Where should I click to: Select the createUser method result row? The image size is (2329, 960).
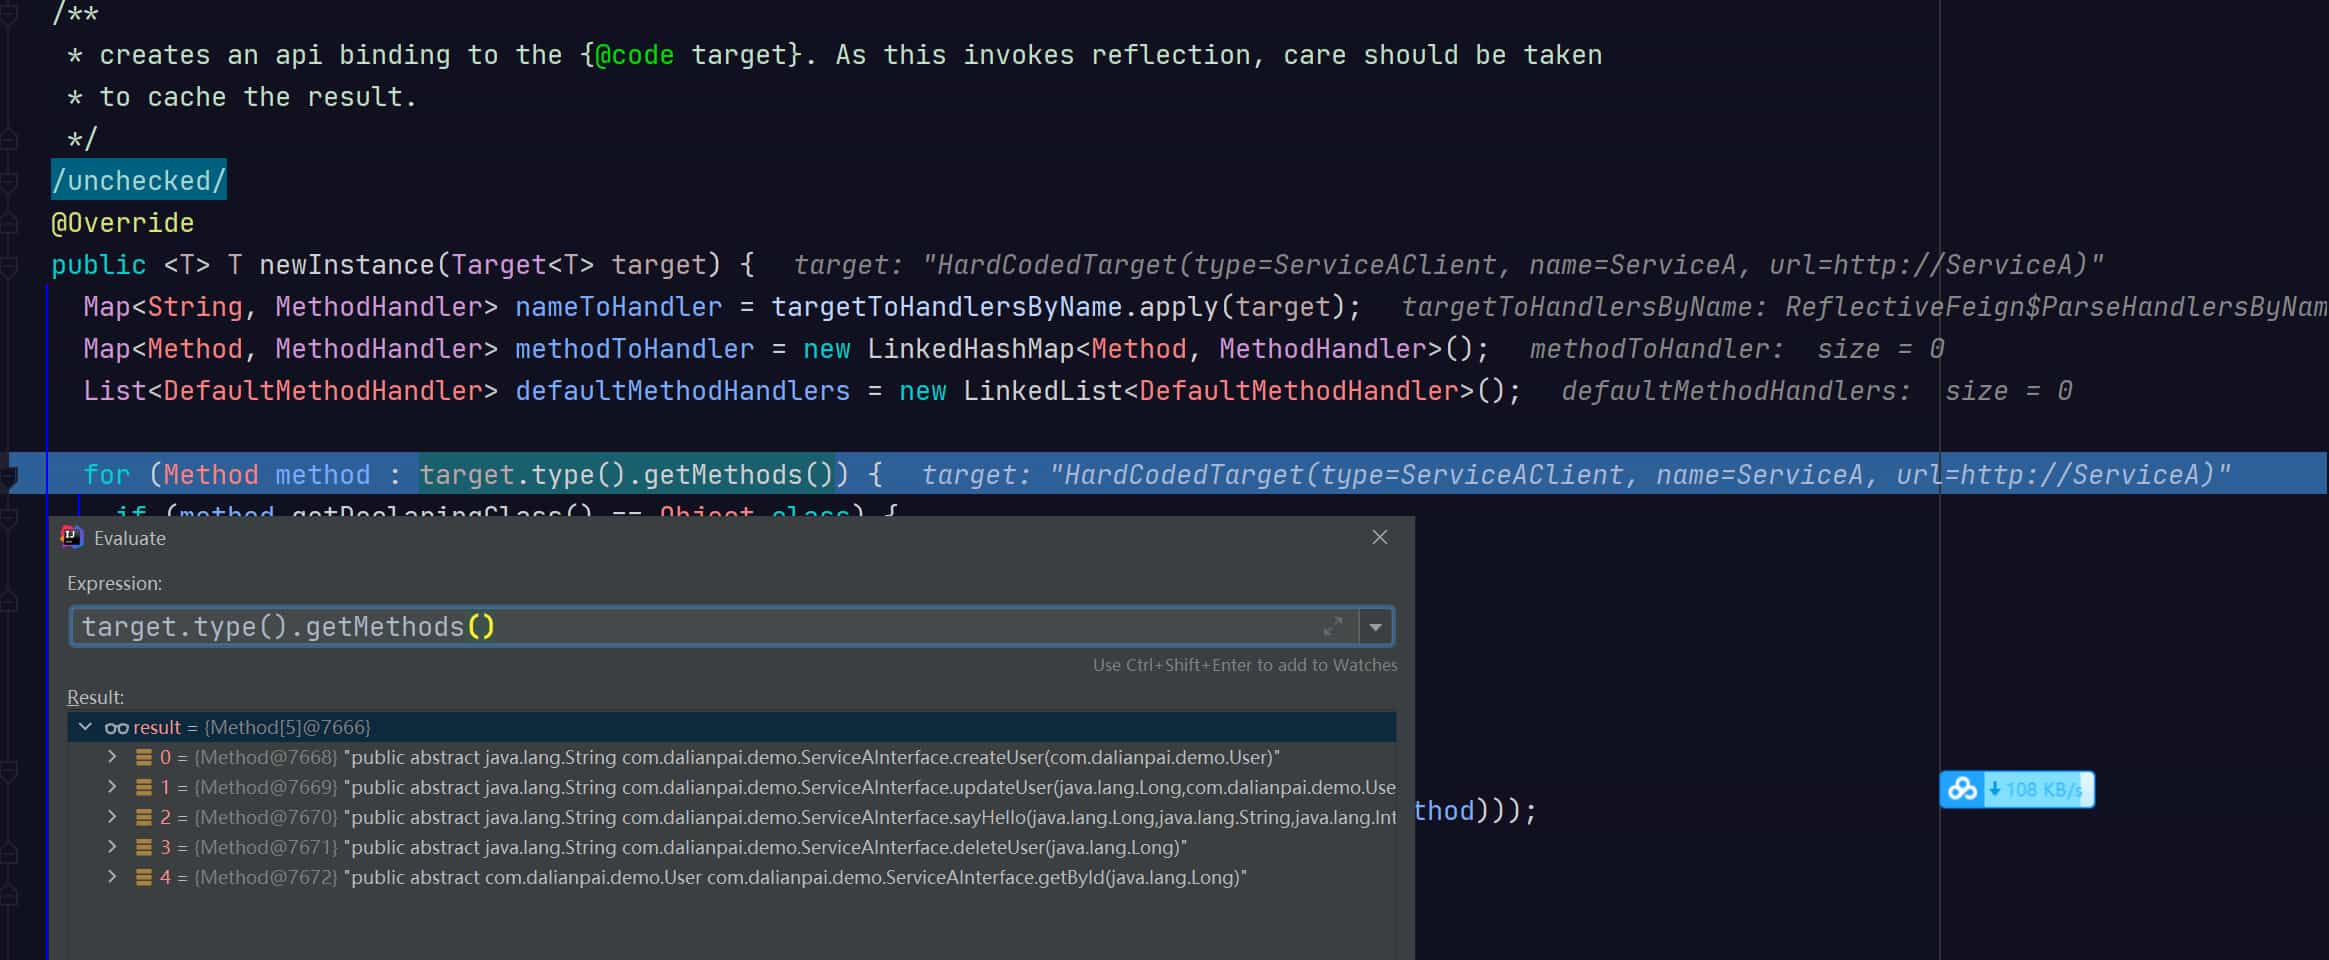click(x=732, y=757)
